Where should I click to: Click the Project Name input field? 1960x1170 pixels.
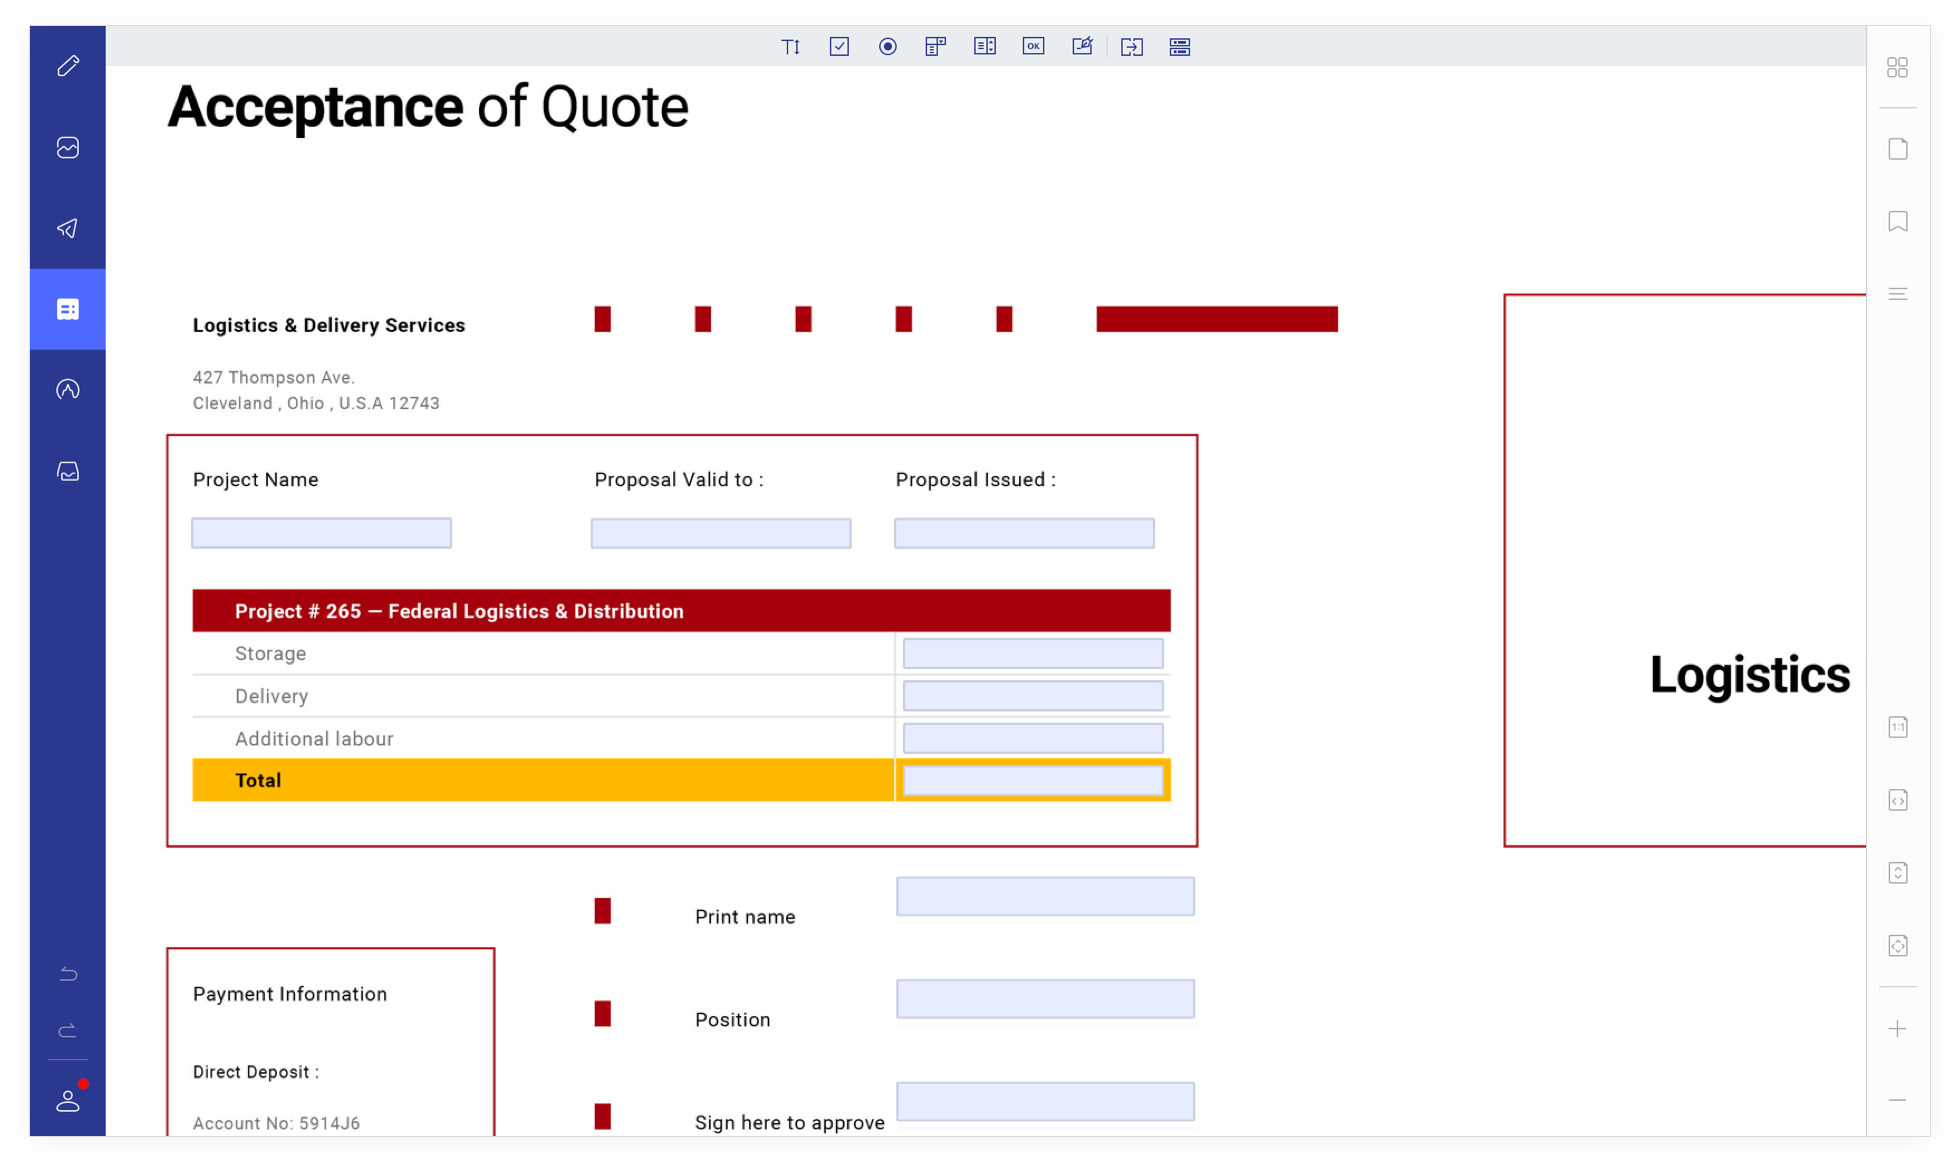321,533
